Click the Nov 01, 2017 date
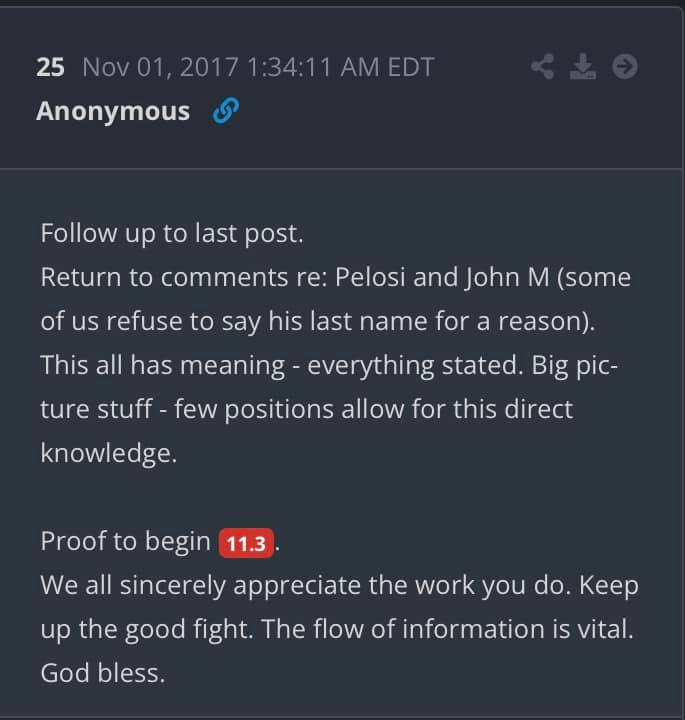The width and height of the screenshot is (685, 720). pyautogui.click(x=159, y=67)
